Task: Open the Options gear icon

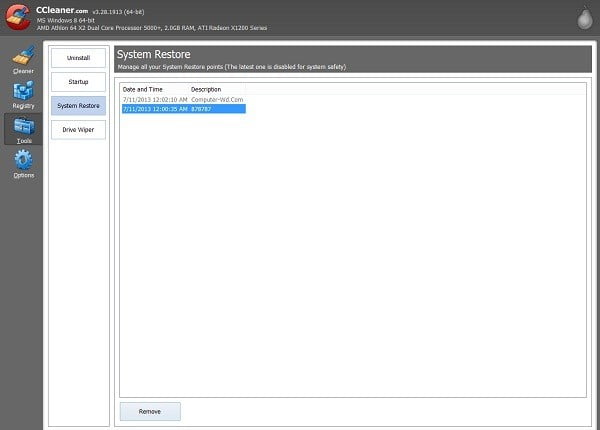Action: (23, 160)
